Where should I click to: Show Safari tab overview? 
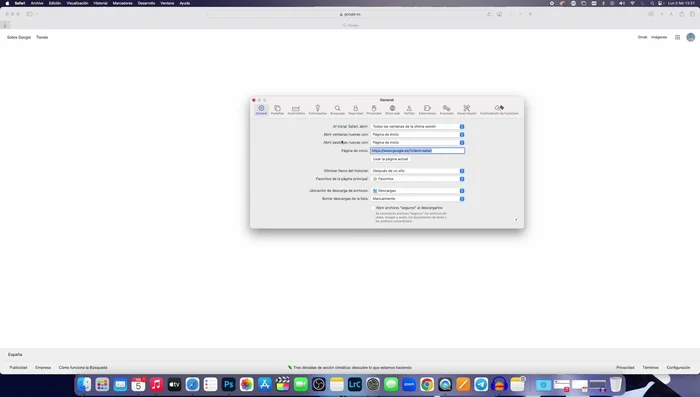tap(692, 14)
